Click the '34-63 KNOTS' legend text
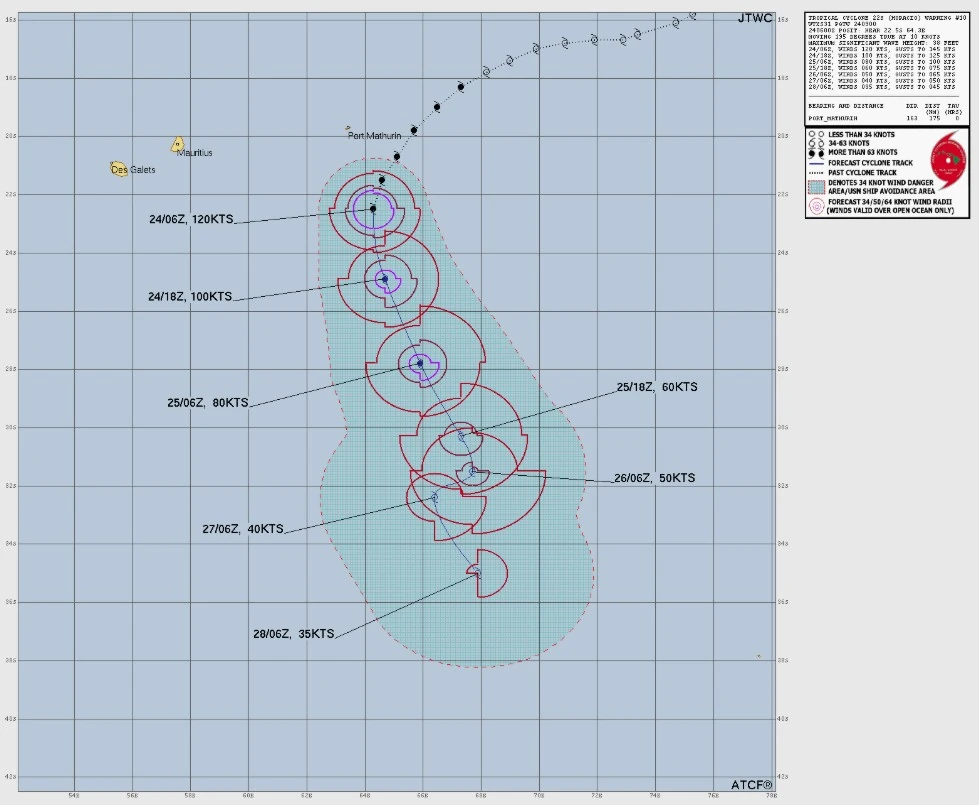Image resolution: width=979 pixels, height=805 pixels. [x=849, y=143]
